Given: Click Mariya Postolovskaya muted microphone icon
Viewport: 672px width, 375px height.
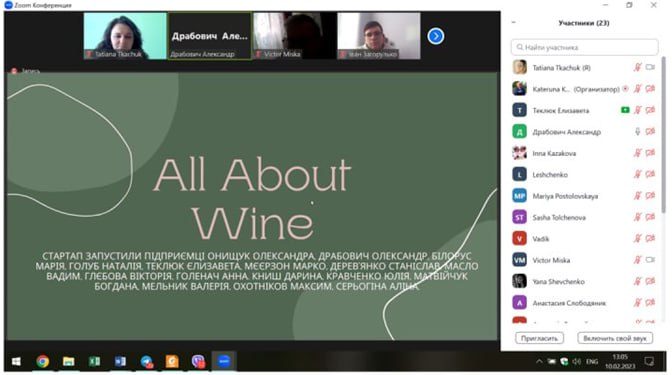Looking at the screenshot, I should 638,196.
